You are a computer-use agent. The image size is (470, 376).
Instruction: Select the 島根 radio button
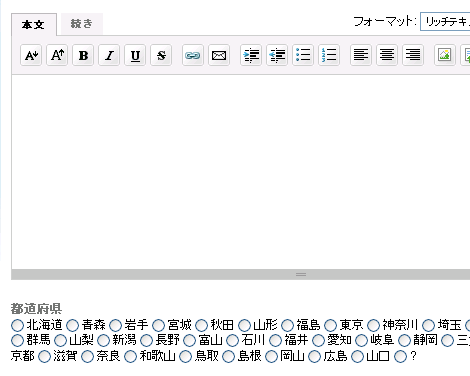coord(228,357)
